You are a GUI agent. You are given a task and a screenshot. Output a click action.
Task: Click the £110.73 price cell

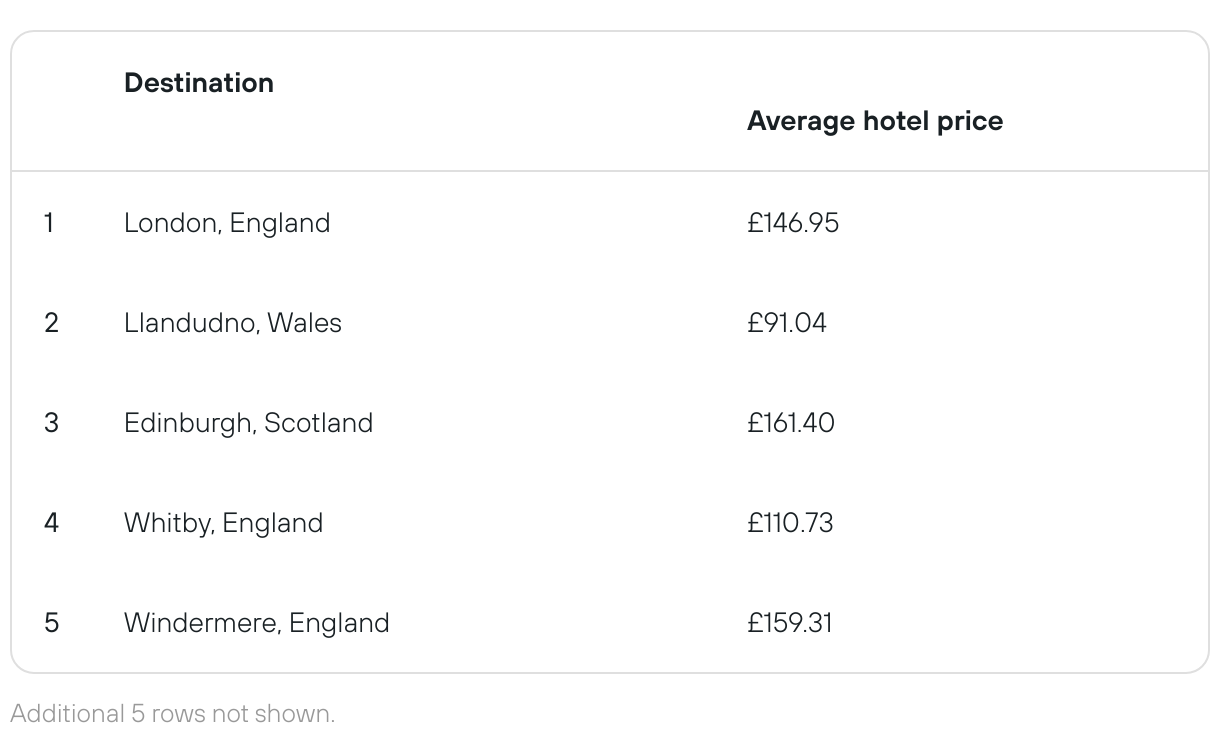tap(790, 523)
